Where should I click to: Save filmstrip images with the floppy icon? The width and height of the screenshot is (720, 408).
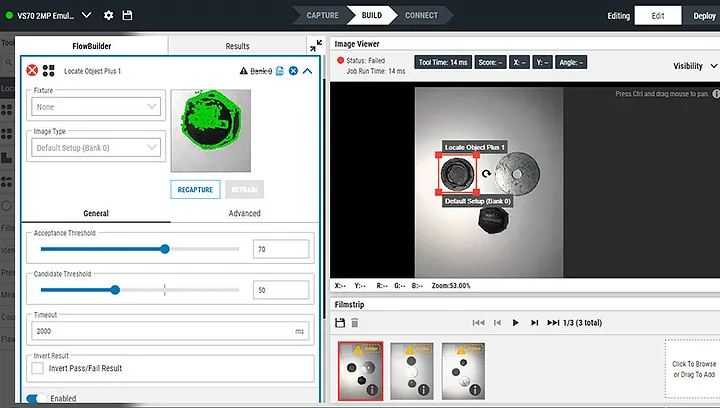(x=340, y=323)
